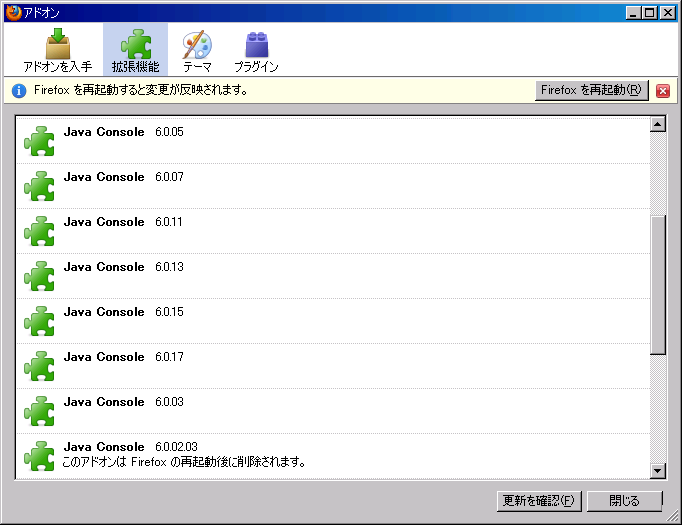Screen dimensions: 682x525
Task: Click the scrollbar up arrow of add-on list
Action: pyautogui.click(x=658, y=124)
